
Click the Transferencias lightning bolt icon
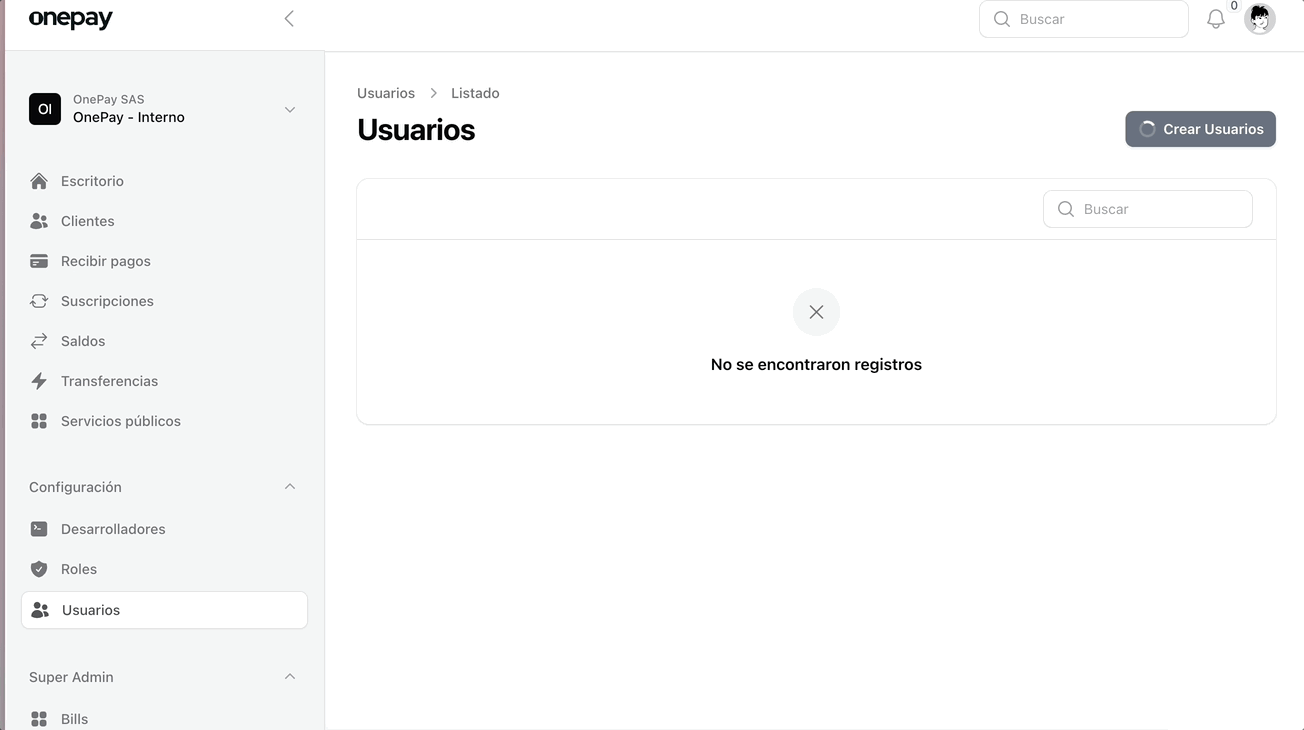pos(39,381)
